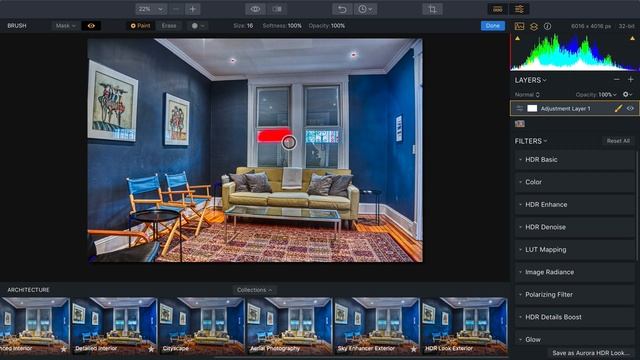Viewport: 640px width, 360px height.
Task: Click the ARCHITECTURE category label
Action: 28,290
